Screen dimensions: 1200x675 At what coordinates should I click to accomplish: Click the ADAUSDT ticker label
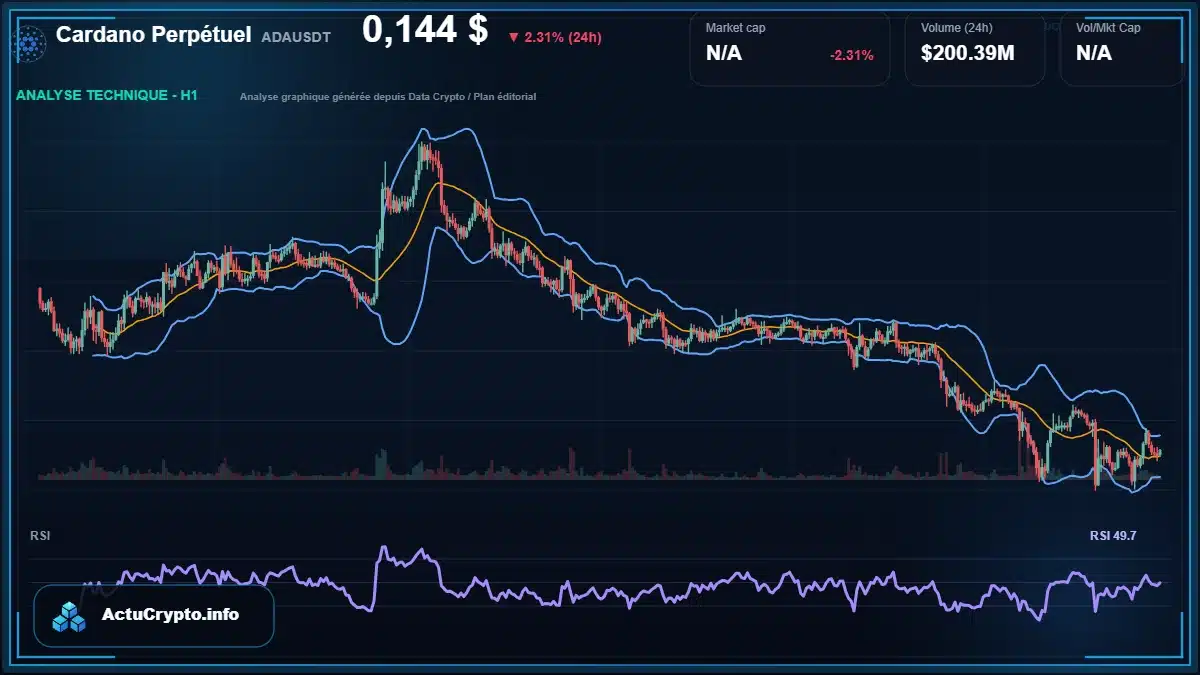point(296,36)
